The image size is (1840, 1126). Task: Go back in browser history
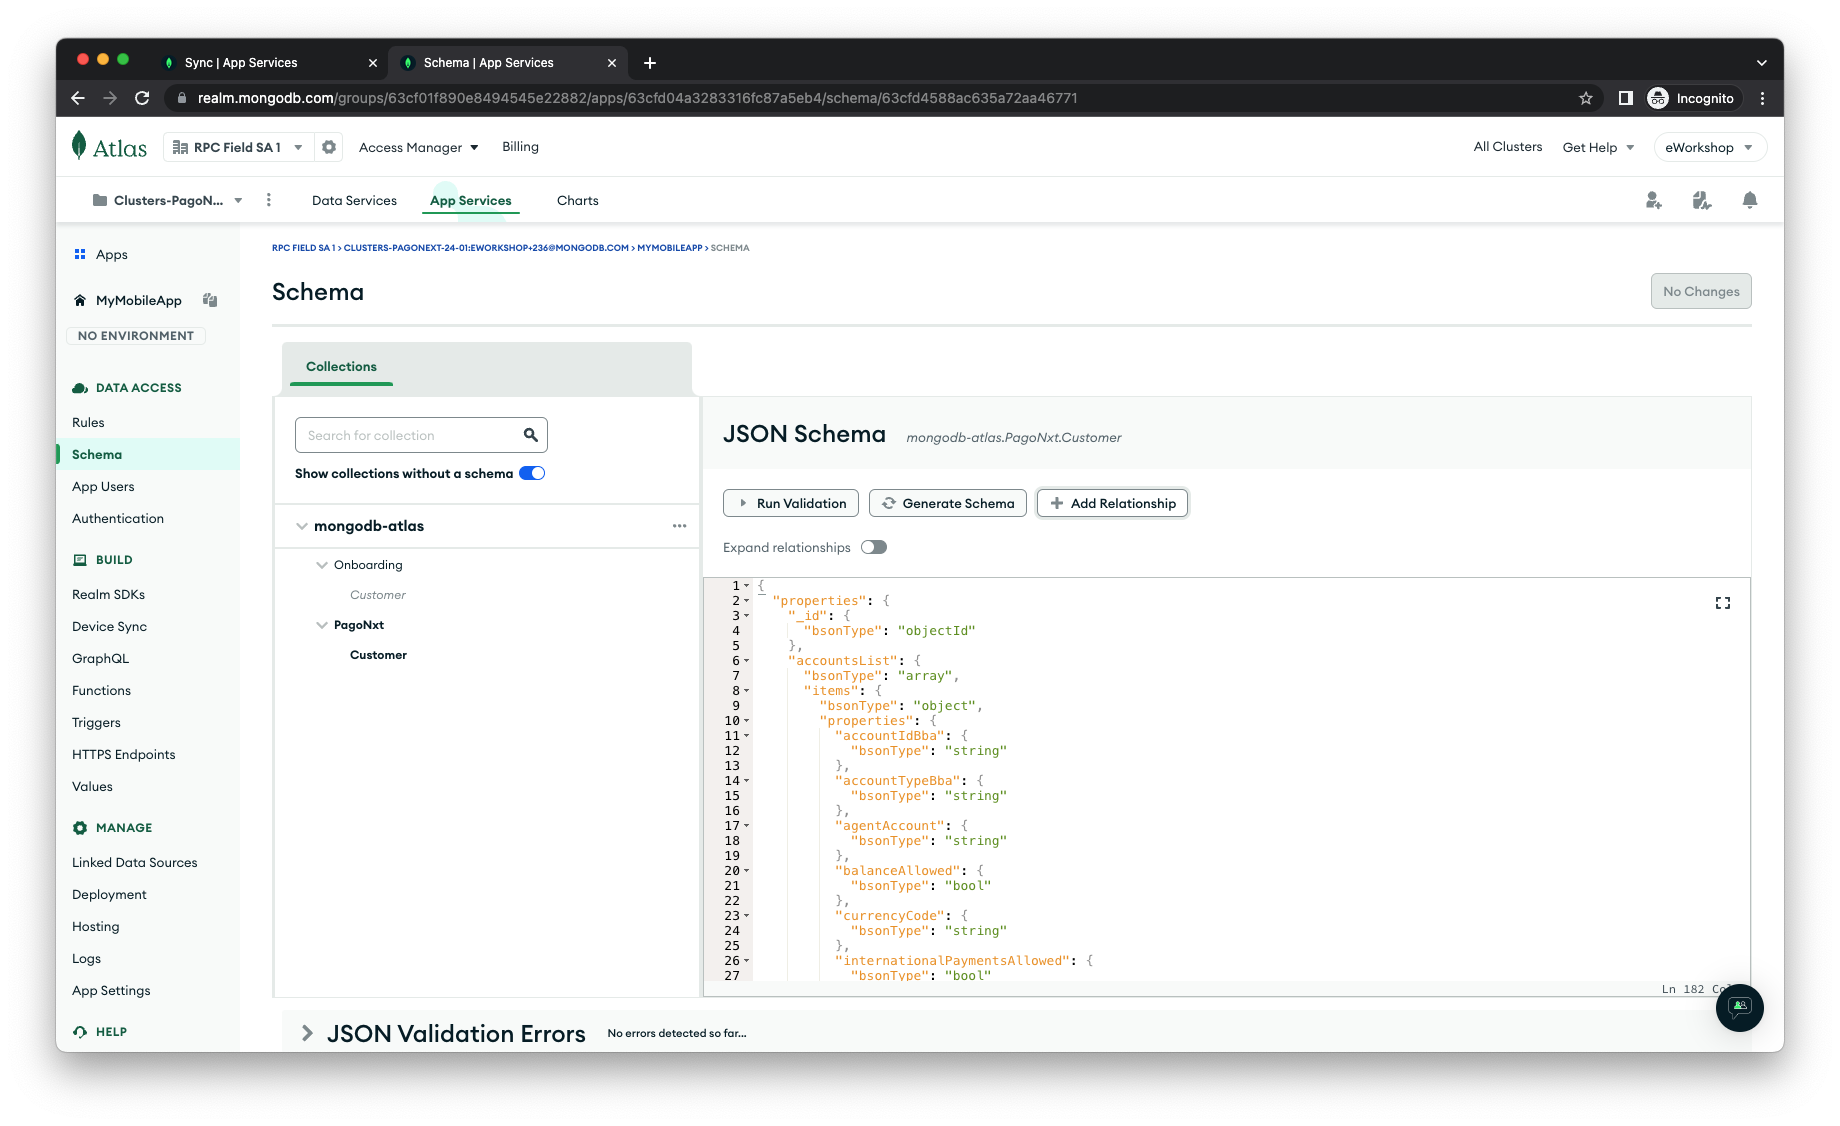point(78,98)
